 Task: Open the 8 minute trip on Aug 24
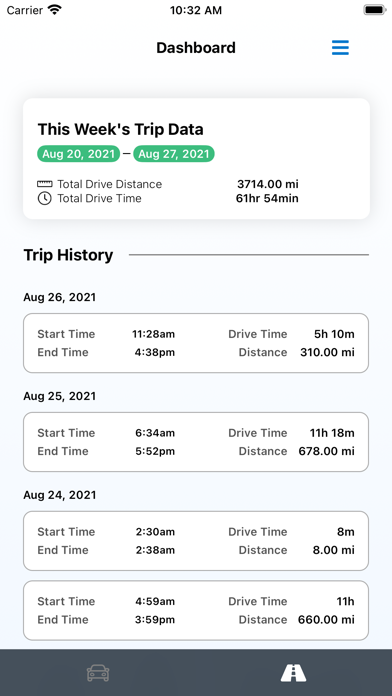pos(196,541)
